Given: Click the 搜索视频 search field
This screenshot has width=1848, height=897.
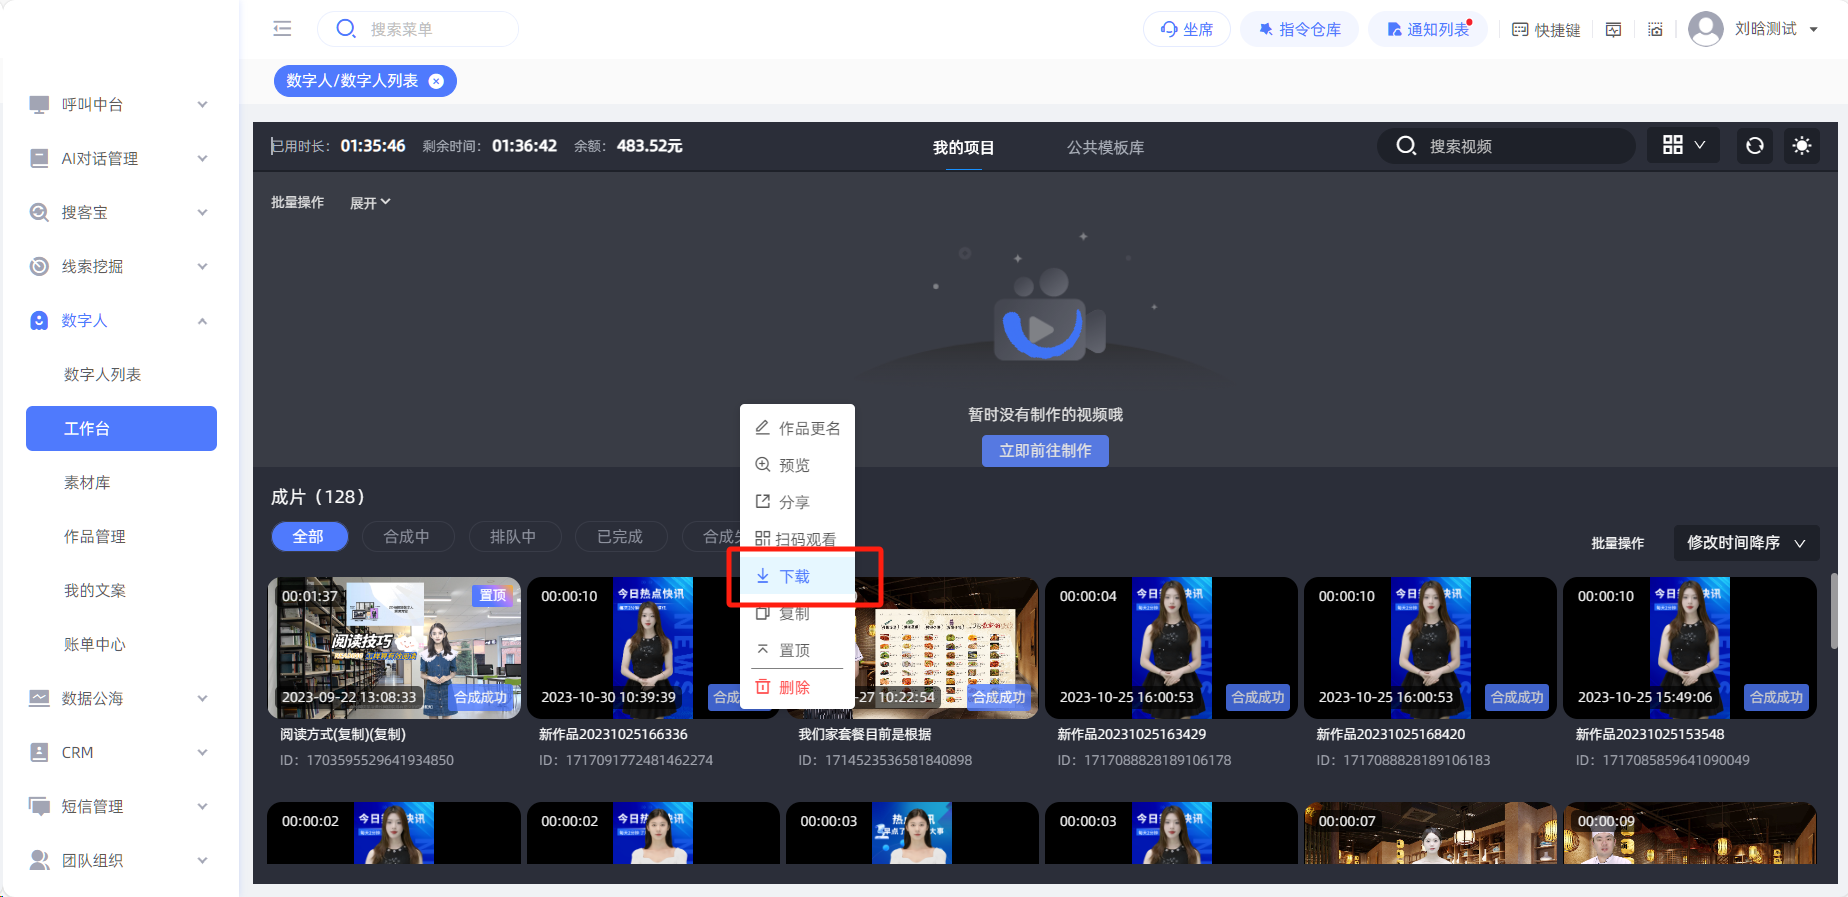Looking at the screenshot, I should click(1507, 146).
